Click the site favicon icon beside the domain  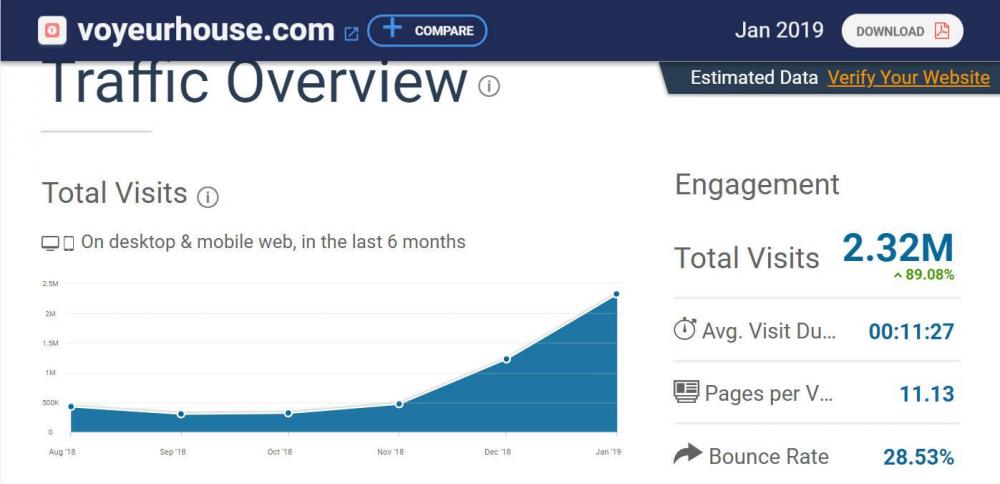click(x=53, y=31)
